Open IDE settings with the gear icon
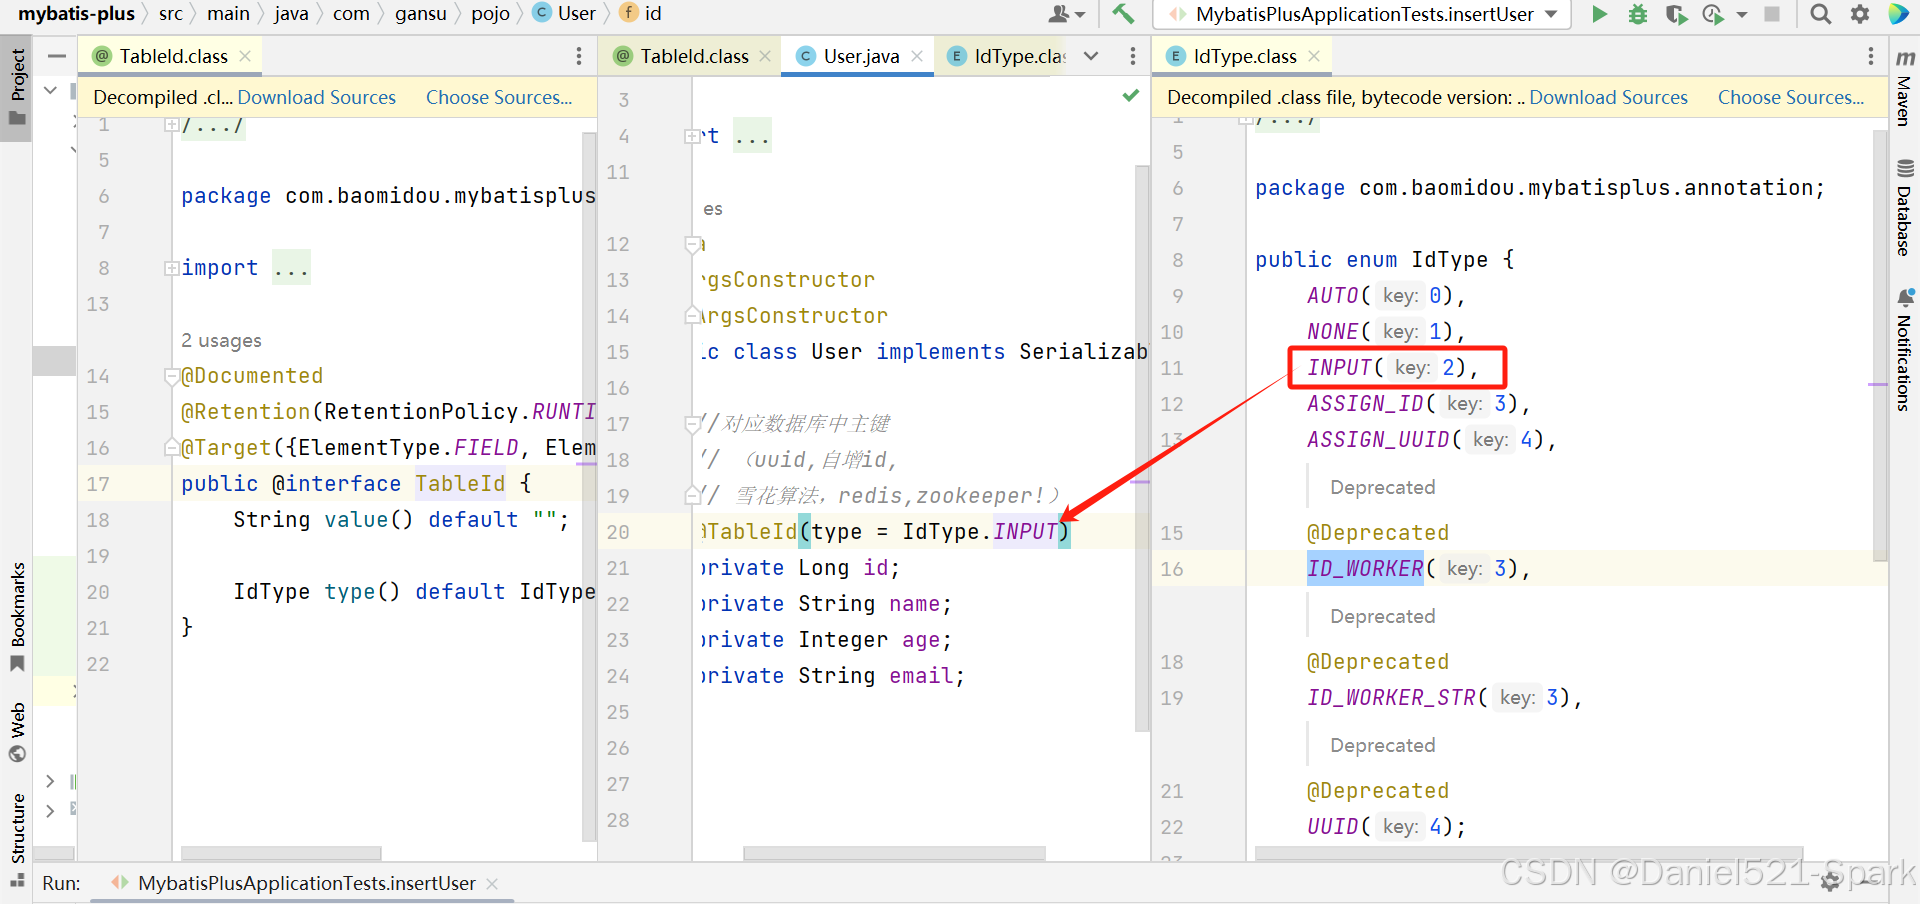1920x904 pixels. 1860,14
